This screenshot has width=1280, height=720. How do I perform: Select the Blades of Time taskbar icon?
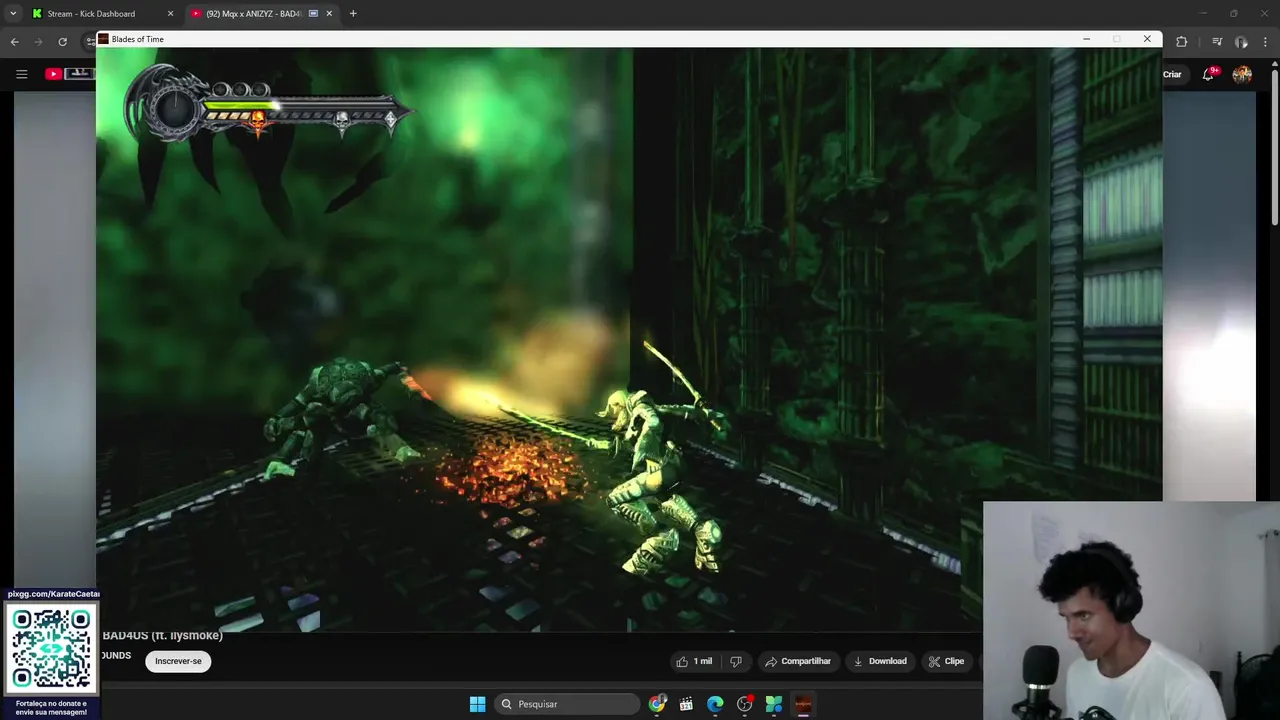(803, 704)
